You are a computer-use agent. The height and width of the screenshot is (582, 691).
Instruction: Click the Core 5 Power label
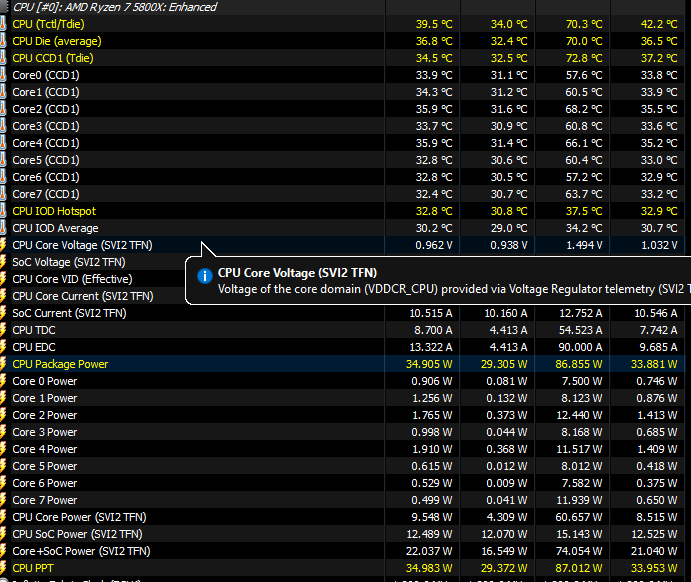click(x=45, y=466)
